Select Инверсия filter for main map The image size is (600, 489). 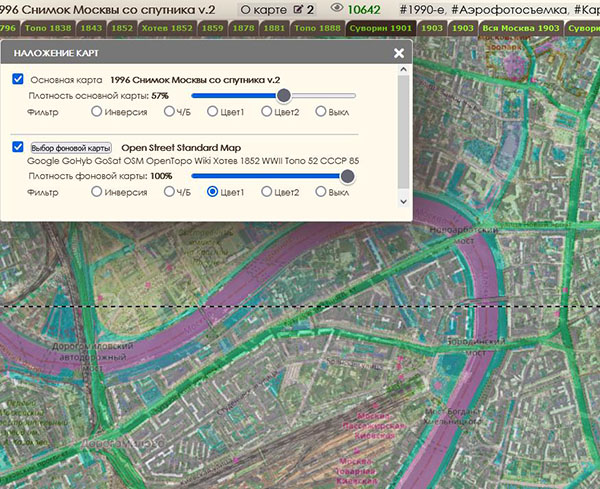coord(97,111)
